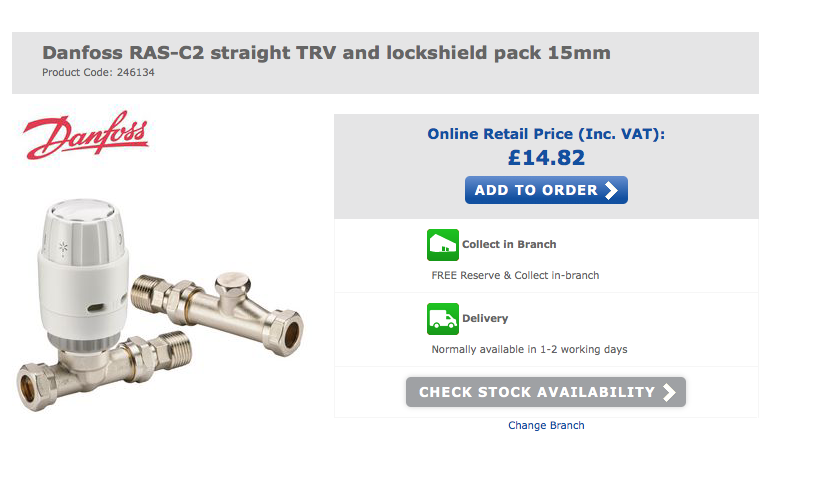Open the Change Branch link
This screenshot has height=492, width=830.
point(546,425)
